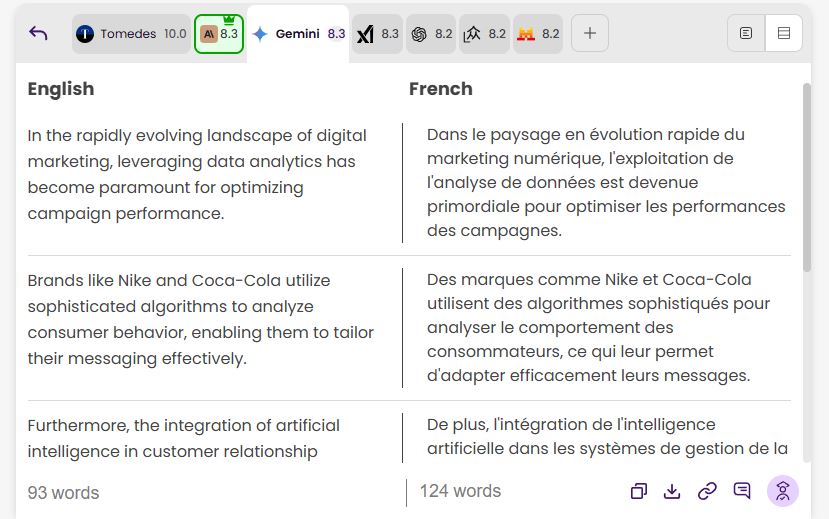Click the back arrow icon
Viewport: 829px width, 519px height.
[38, 33]
